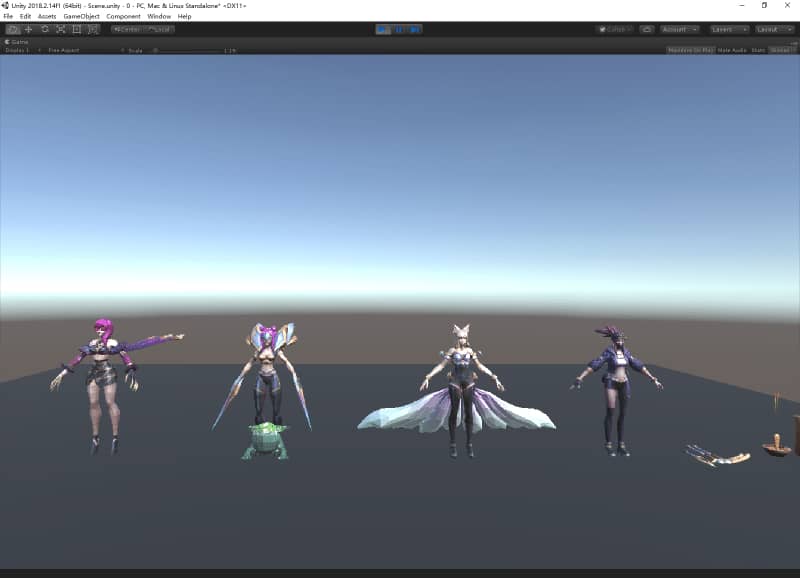
Task: Toggle Mute Audio
Action: coord(733,50)
